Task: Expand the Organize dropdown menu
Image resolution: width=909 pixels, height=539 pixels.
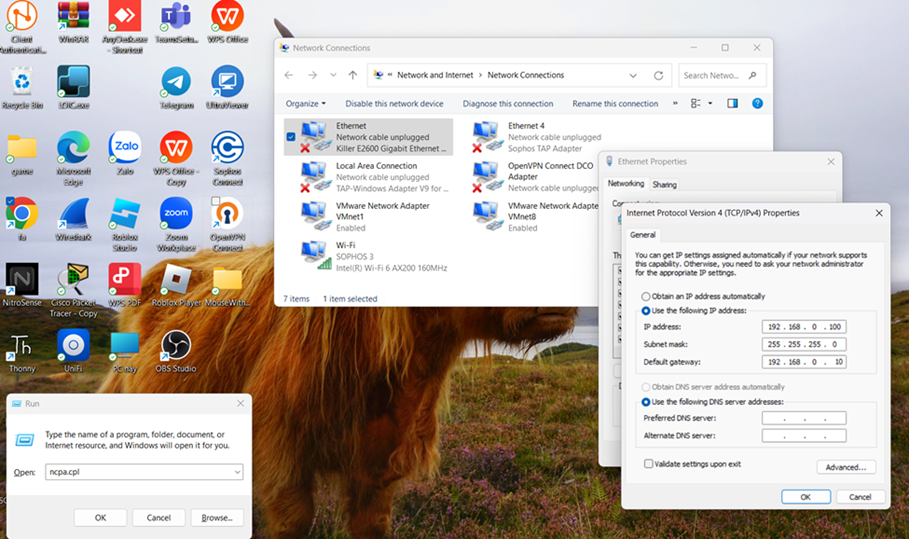Action: (305, 103)
